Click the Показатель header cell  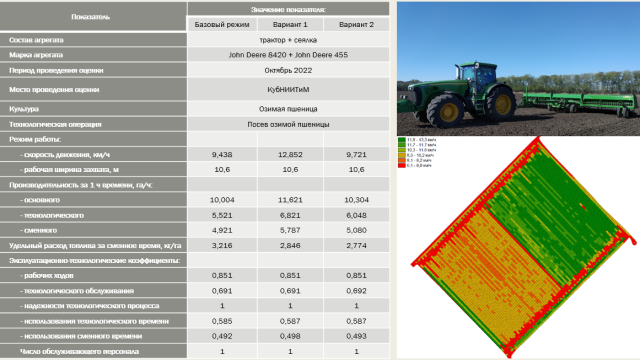click(x=93, y=17)
